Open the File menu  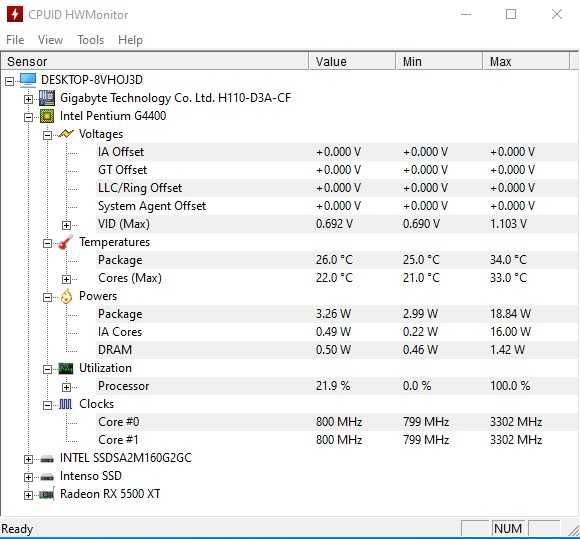tap(15, 40)
